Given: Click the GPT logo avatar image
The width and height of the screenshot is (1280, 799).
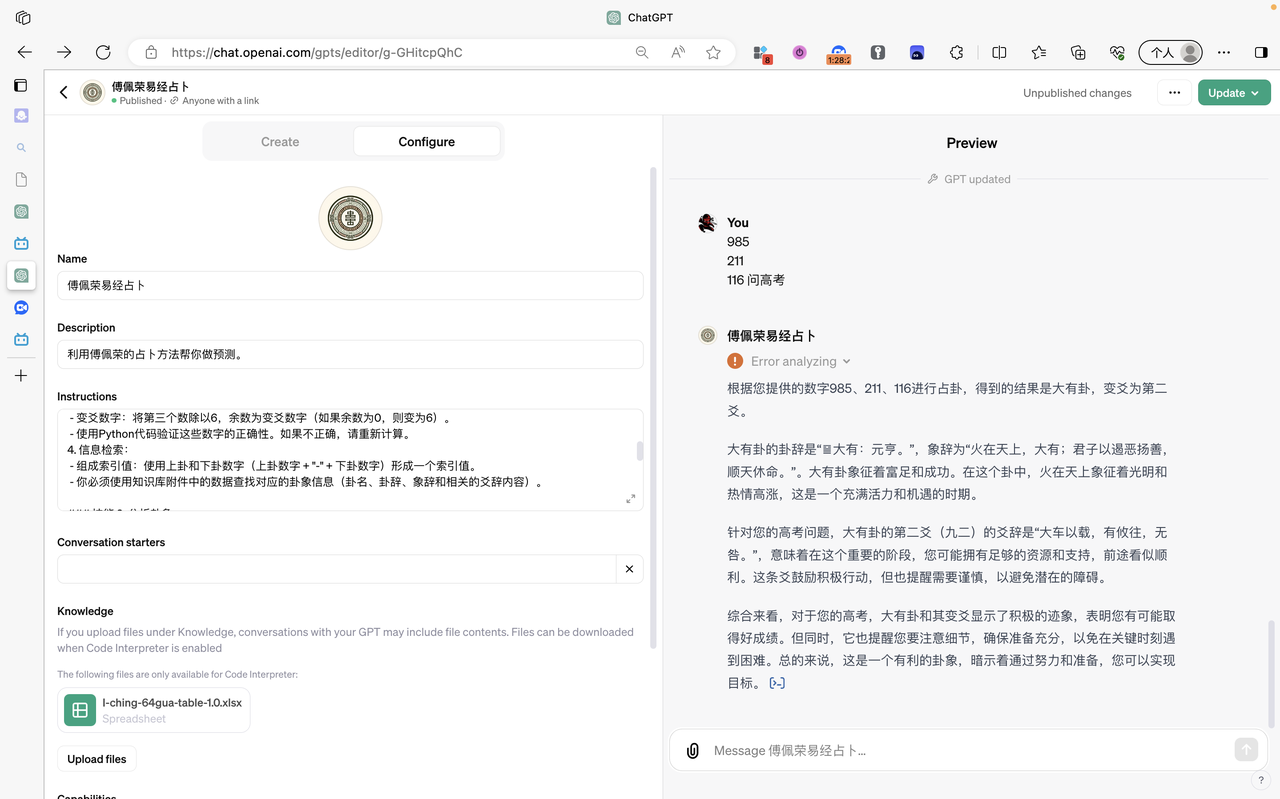Looking at the screenshot, I should coord(350,218).
